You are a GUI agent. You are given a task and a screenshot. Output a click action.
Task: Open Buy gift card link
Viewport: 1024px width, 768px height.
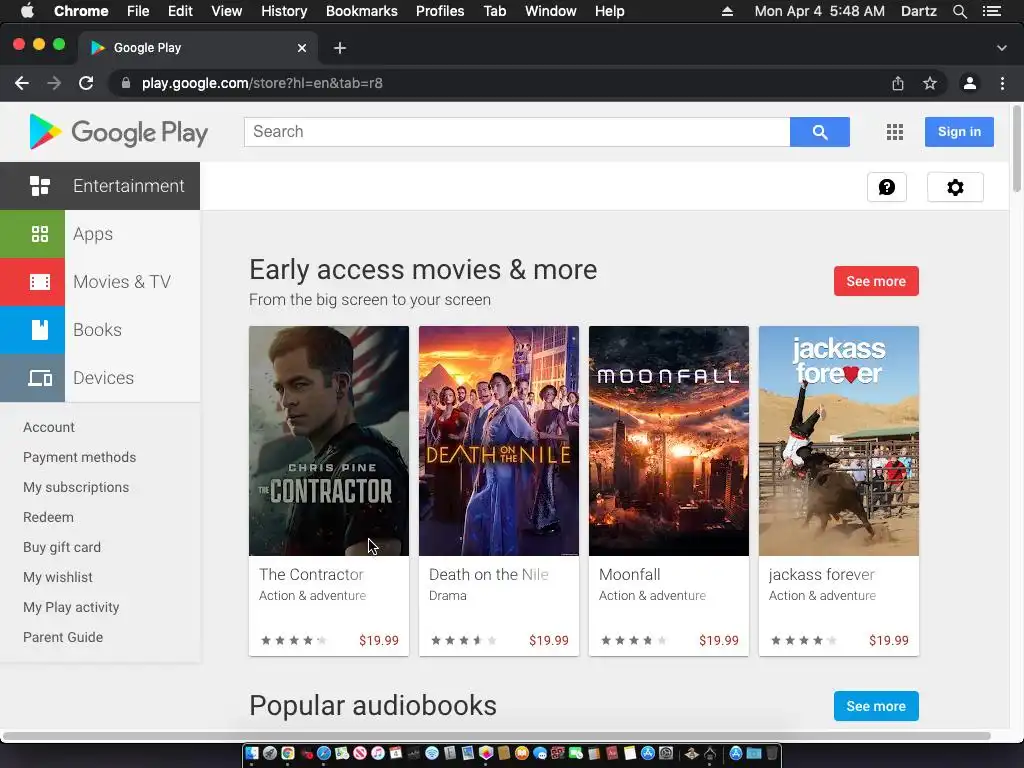click(62, 547)
